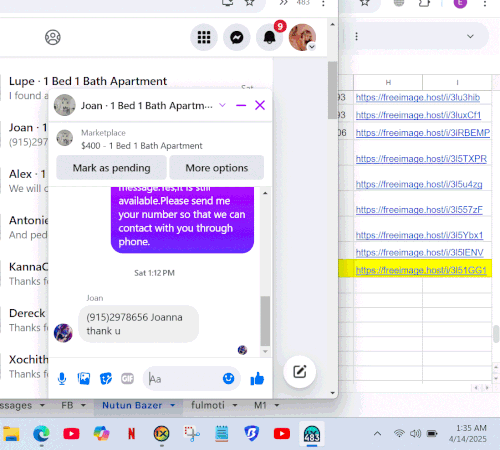
Task: Show hidden system tray icons
Action: tap(377, 434)
